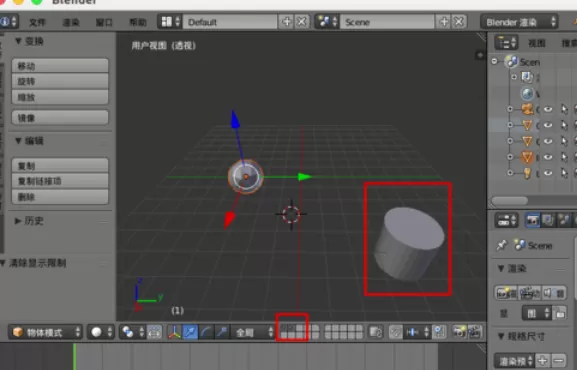Image resolution: width=577 pixels, height=370 pixels.
Task: Toggle manipulate center points icon
Action: click(x=154, y=332)
